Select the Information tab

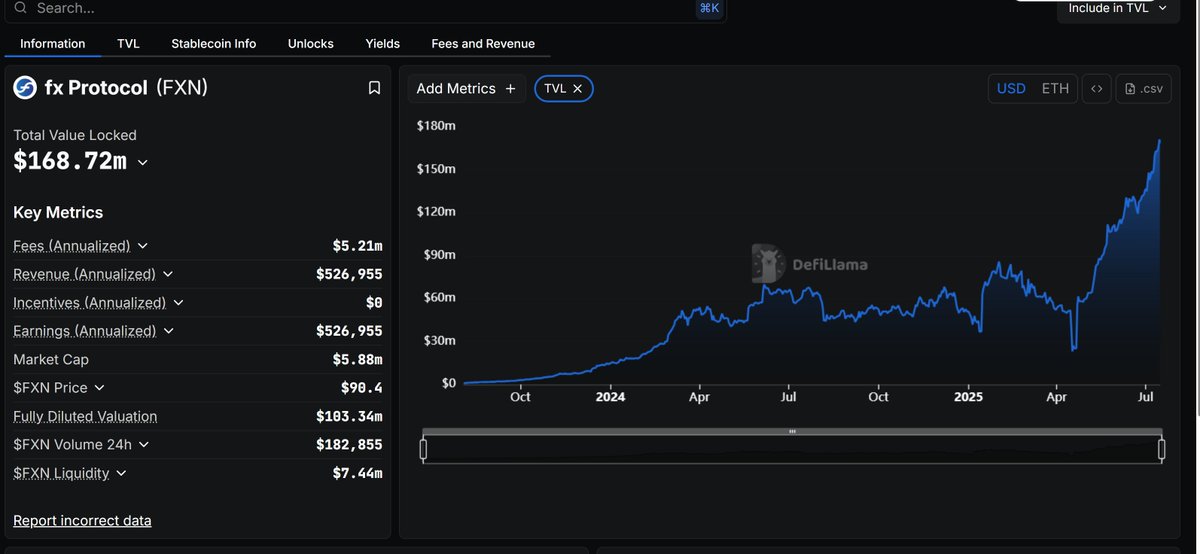[x=53, y=44]
